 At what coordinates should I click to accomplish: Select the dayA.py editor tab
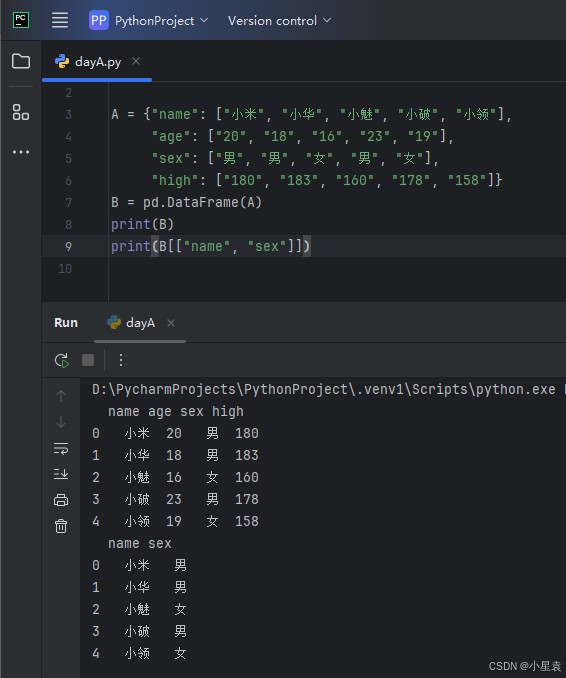(98, 62)
